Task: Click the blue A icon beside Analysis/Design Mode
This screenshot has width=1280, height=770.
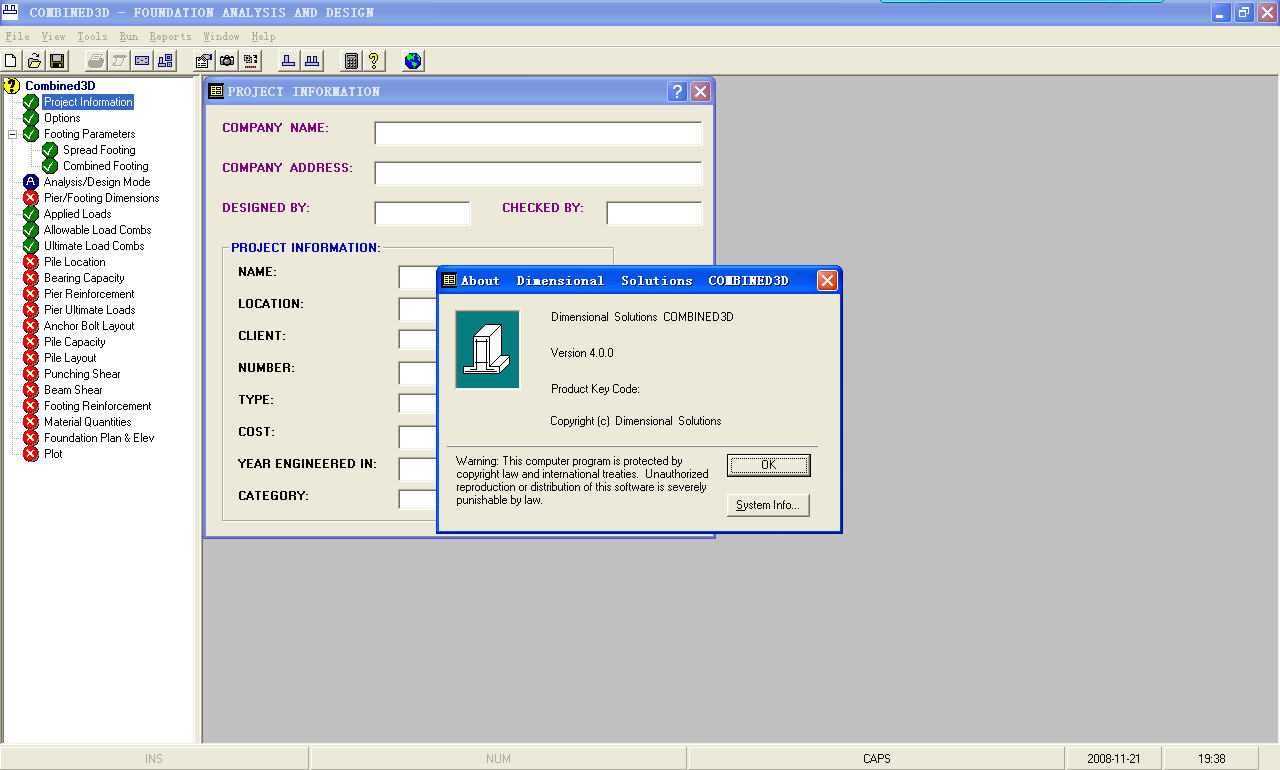Action: [31, 182]
